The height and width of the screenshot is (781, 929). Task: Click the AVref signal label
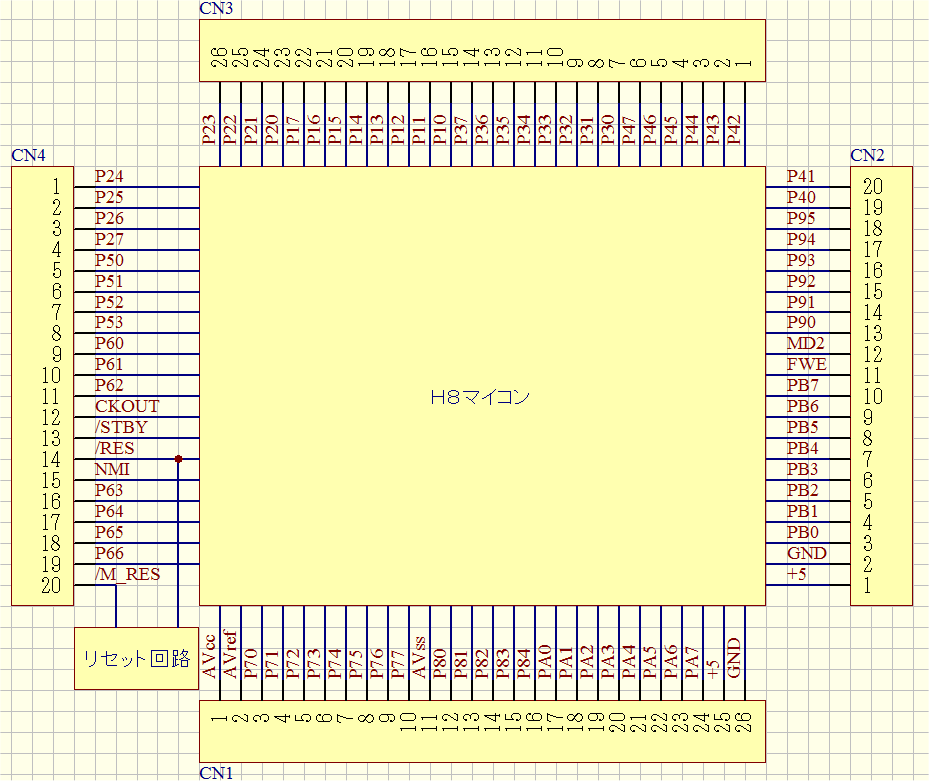pos(230,655)
